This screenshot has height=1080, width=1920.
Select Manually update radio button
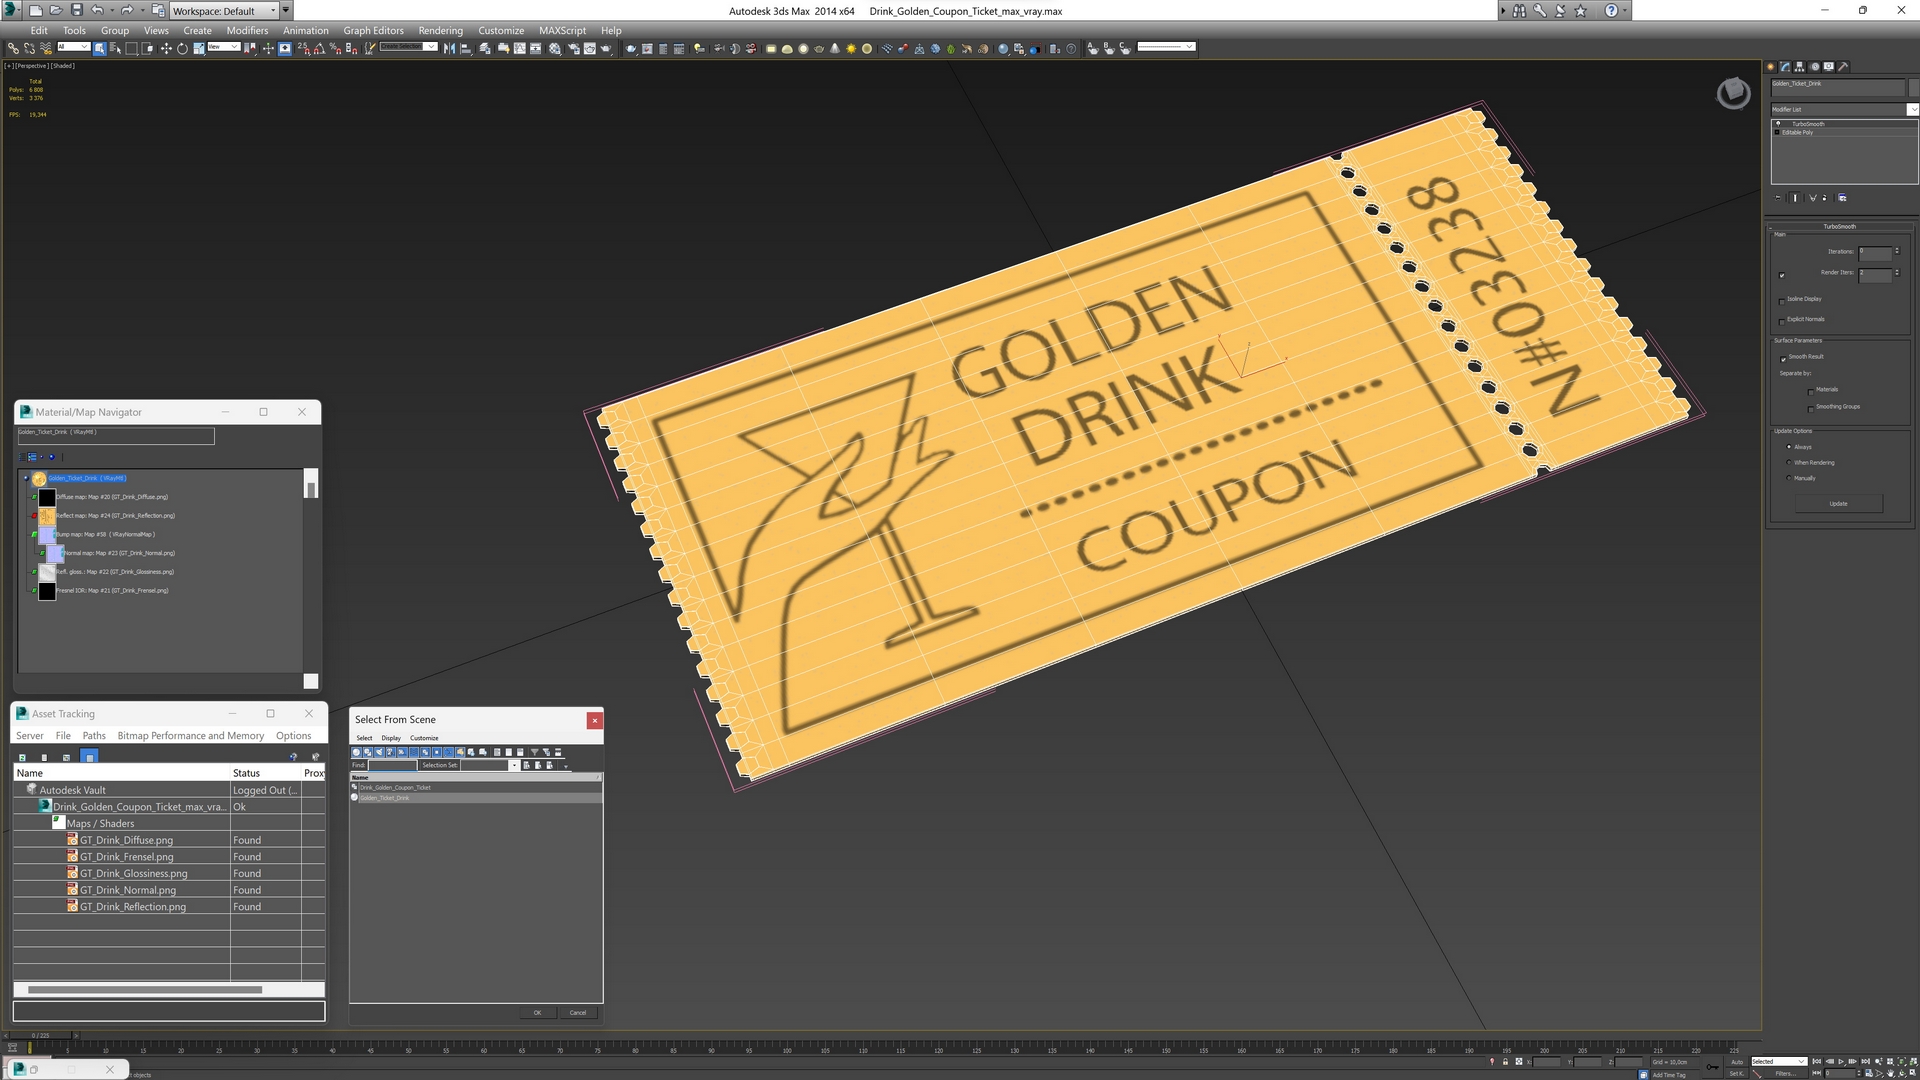point(1789,478)
